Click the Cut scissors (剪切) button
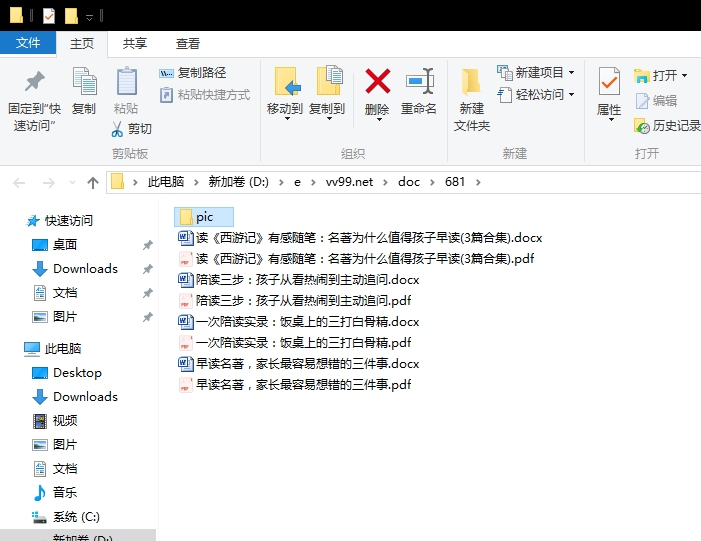Image resolution: width=701 pixels, height=541 pixels. click(131, 129)
